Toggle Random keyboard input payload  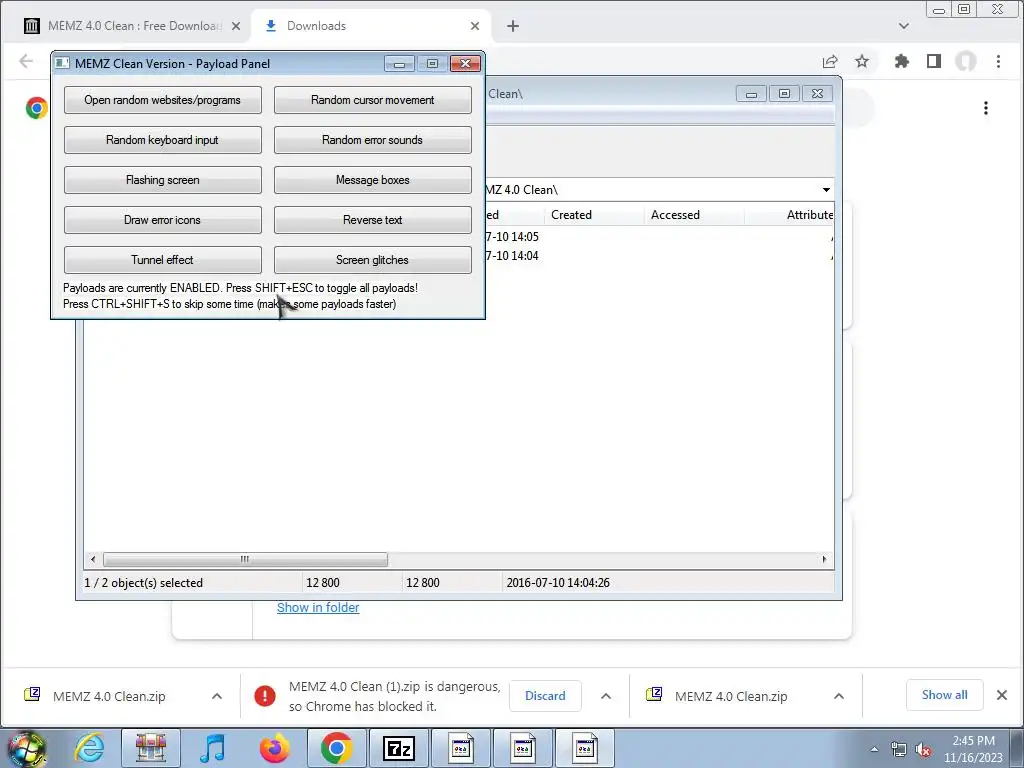coord(163,140)
